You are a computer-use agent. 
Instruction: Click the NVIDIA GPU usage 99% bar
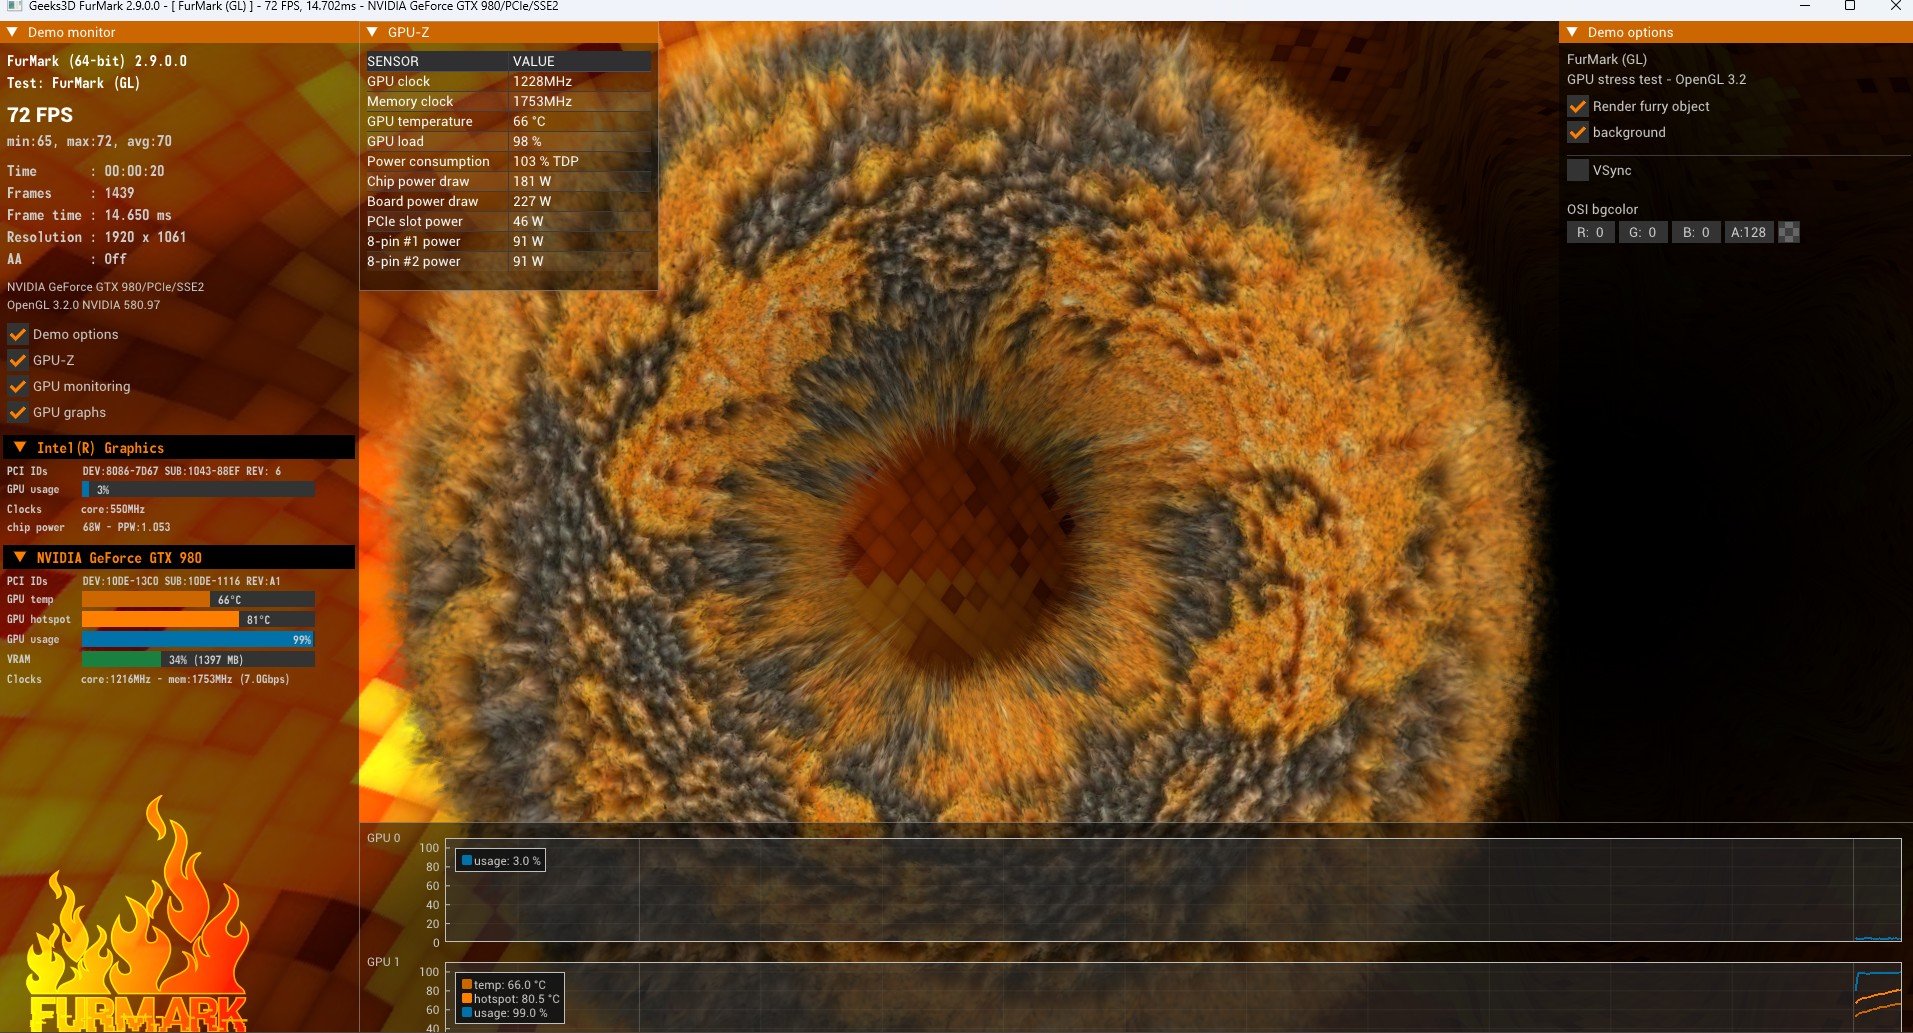198,639
